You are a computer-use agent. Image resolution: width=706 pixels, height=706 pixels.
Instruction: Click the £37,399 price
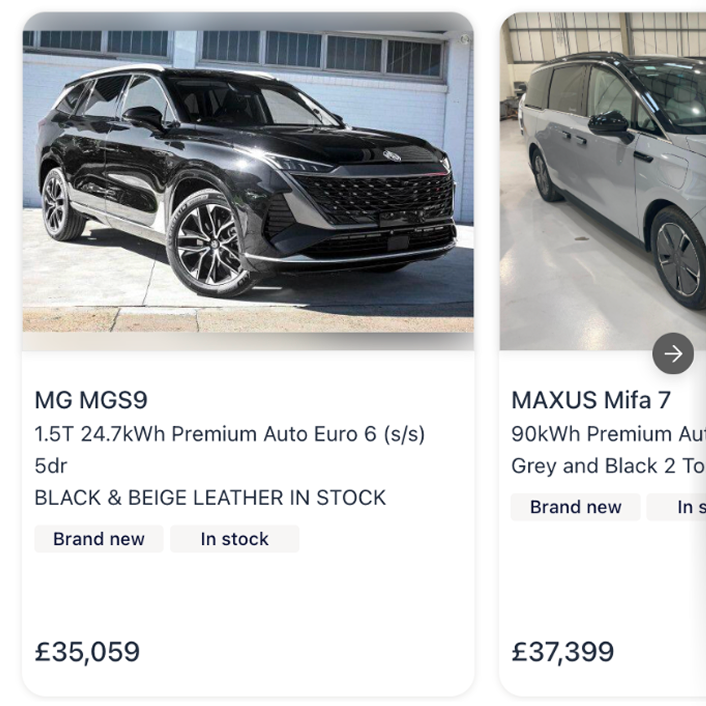pos(563,652)
